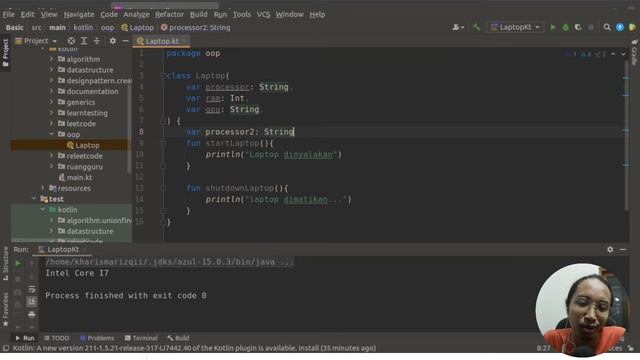Collapse all icon in Project panel header
This screenshot has width=640, height=360.
(x=97, y=41)
